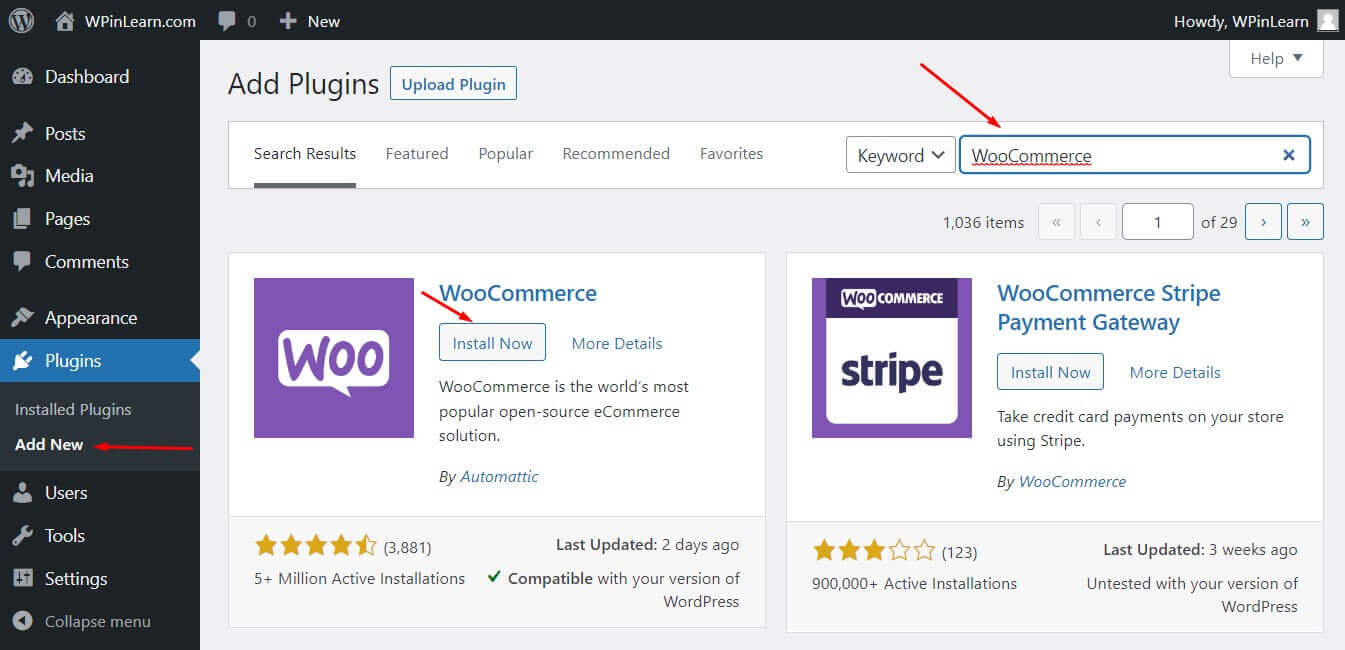
Task: Click the Users person icon
Action: (x=22, y=493)
